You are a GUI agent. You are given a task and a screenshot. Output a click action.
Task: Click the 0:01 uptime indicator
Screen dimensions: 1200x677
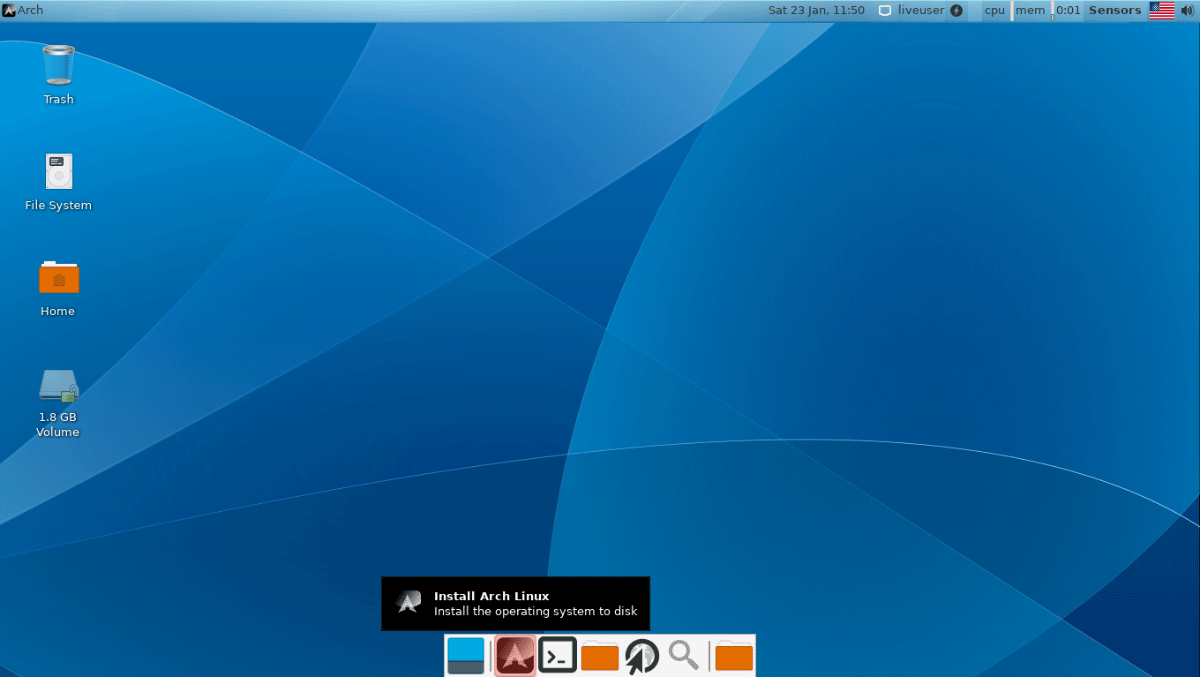pos(1068,10)
